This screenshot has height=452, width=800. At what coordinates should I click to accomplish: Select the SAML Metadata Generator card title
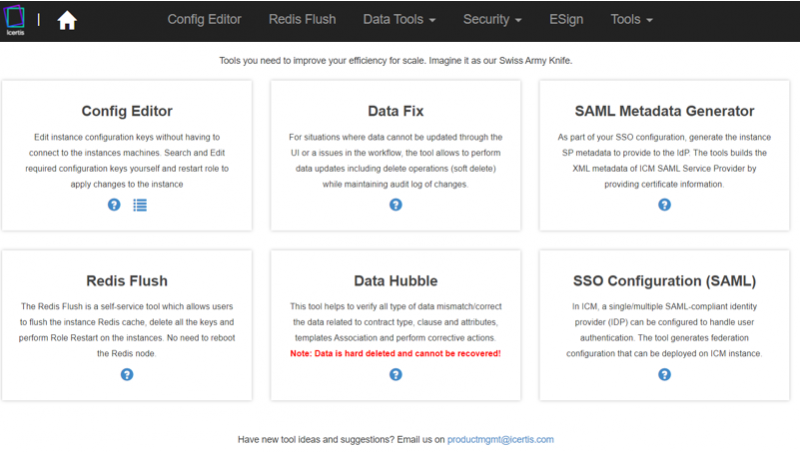pos(664,111)
